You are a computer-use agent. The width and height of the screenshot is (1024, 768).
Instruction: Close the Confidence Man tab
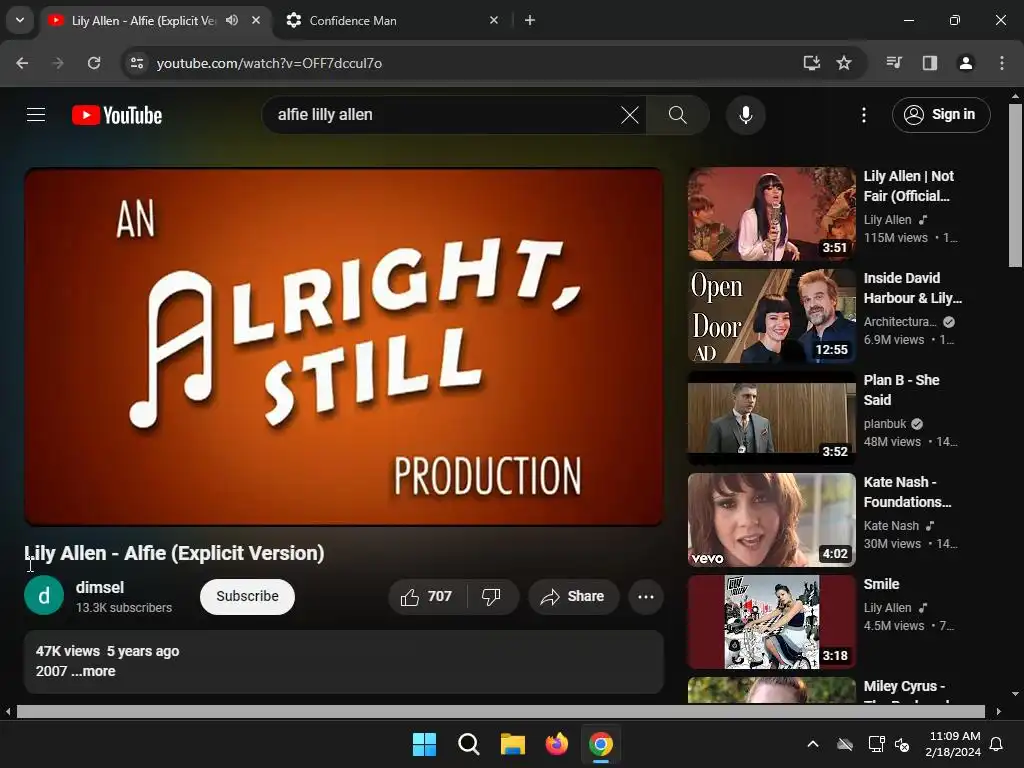pos(494,20)
